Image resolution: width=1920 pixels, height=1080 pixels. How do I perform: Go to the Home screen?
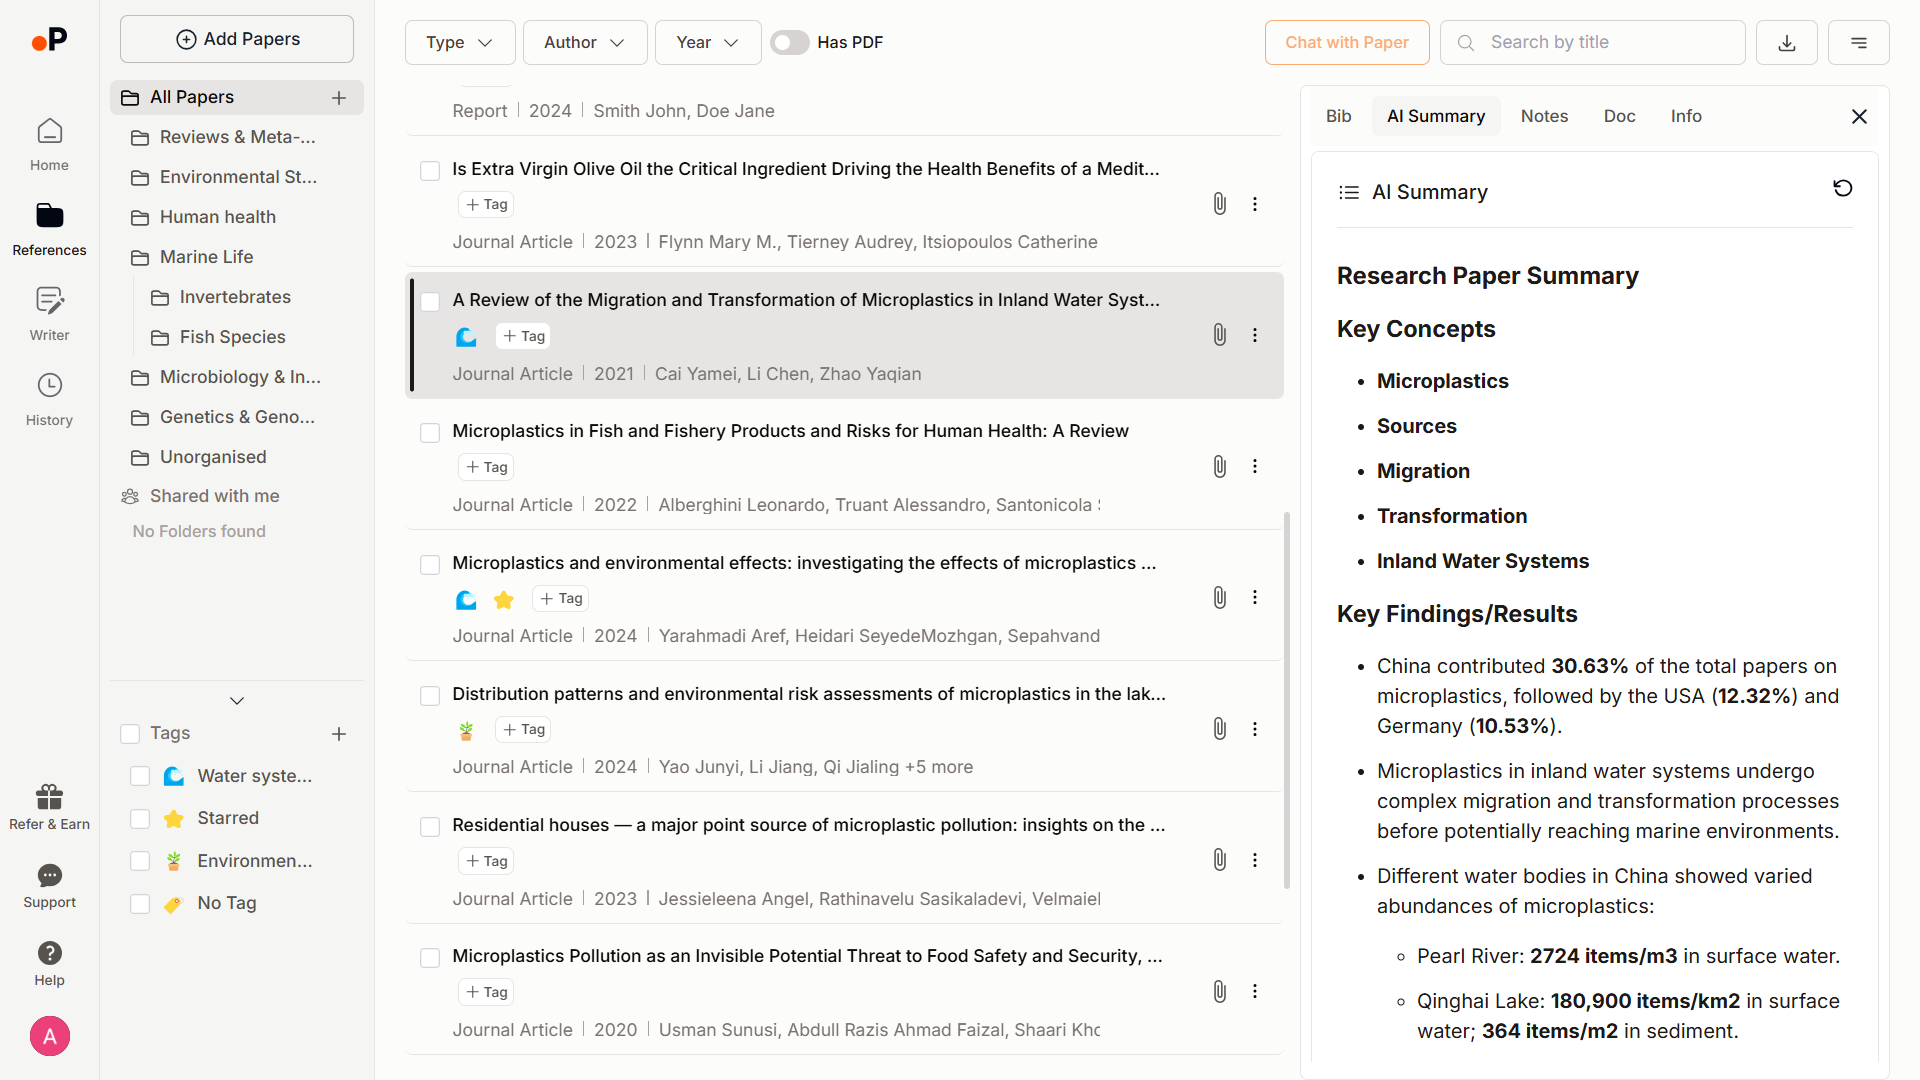tap(49, 143)
